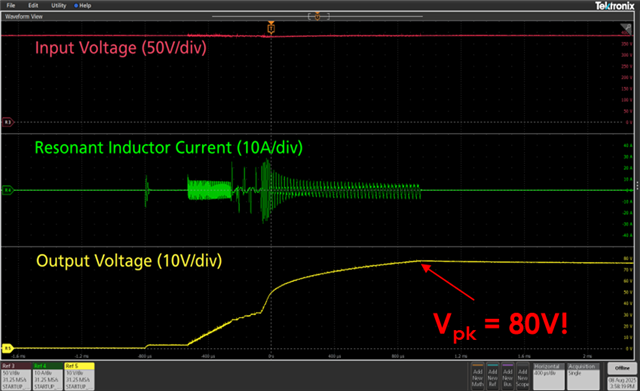This screenshot has height=391, width=640.
Task: Click the R4 green waveform handle
Action: point(7,190)
